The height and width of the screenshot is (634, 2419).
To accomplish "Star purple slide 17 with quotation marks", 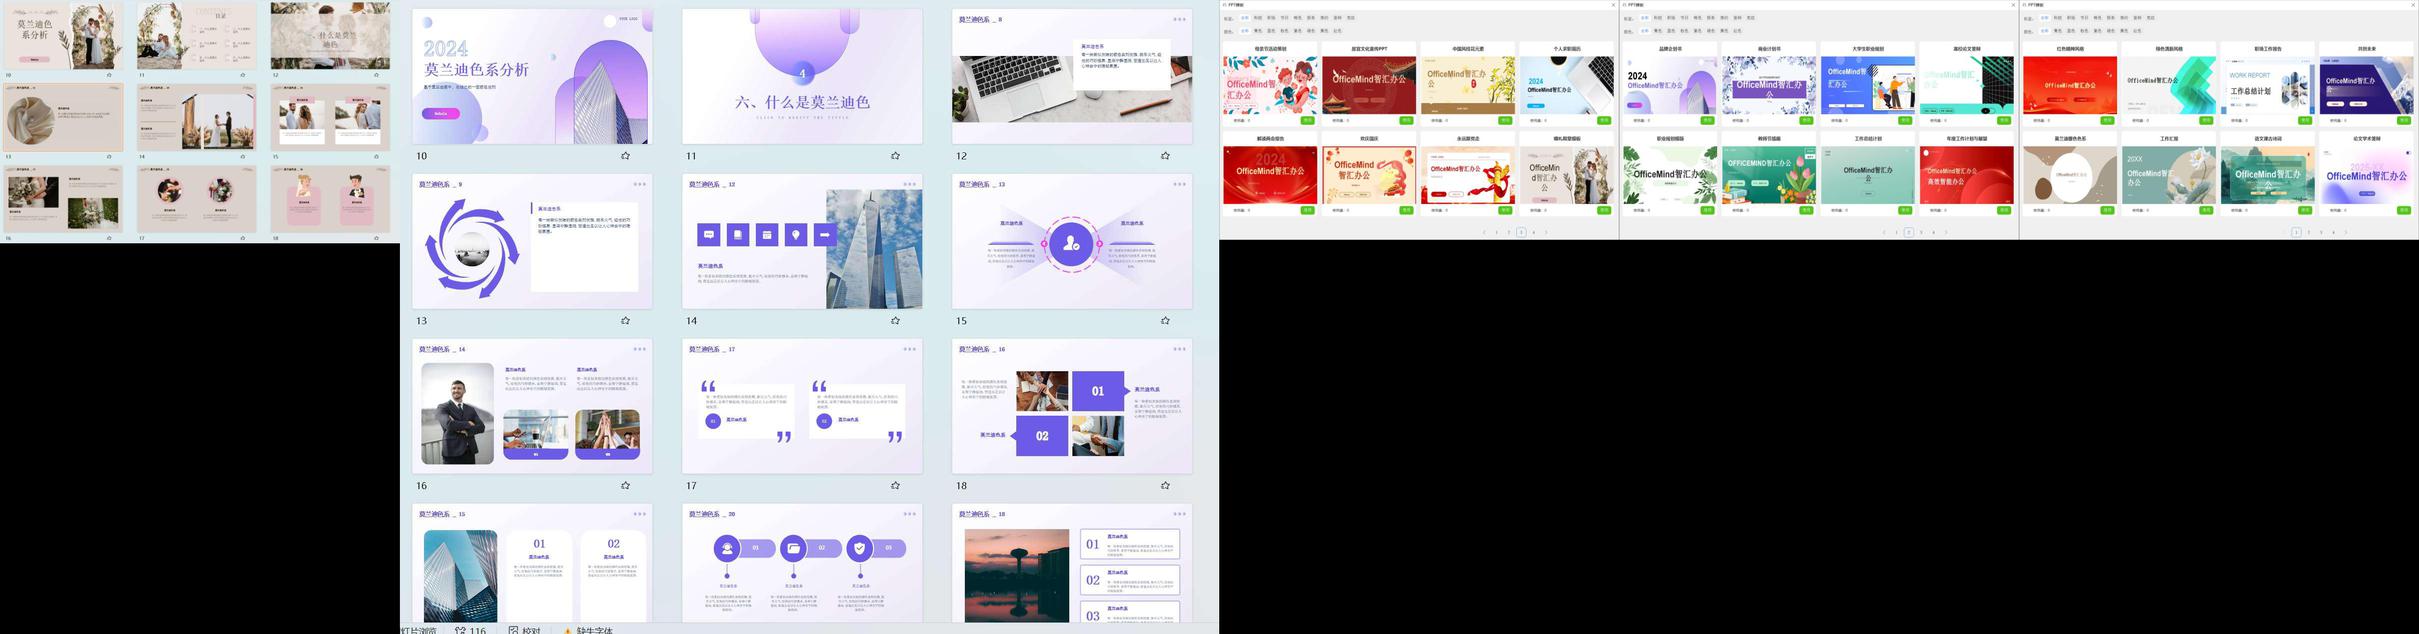I will [895, 486].
